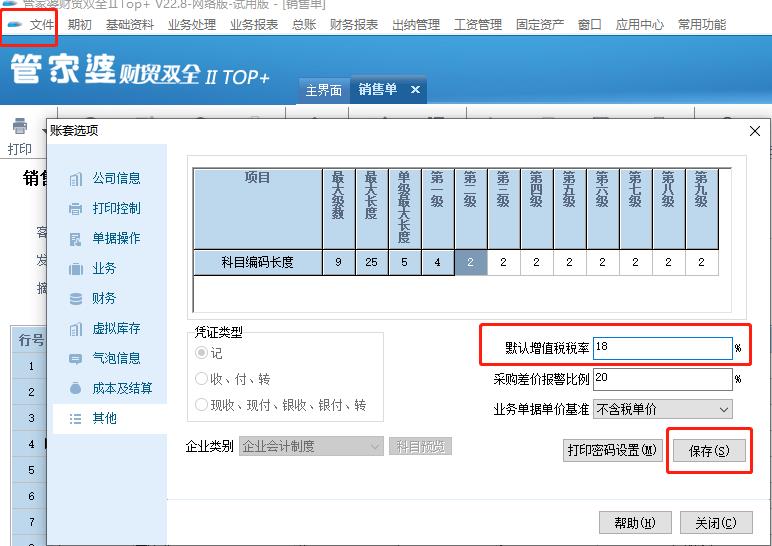Select 收、付、转 voucher type radio

tap(201, 379)
